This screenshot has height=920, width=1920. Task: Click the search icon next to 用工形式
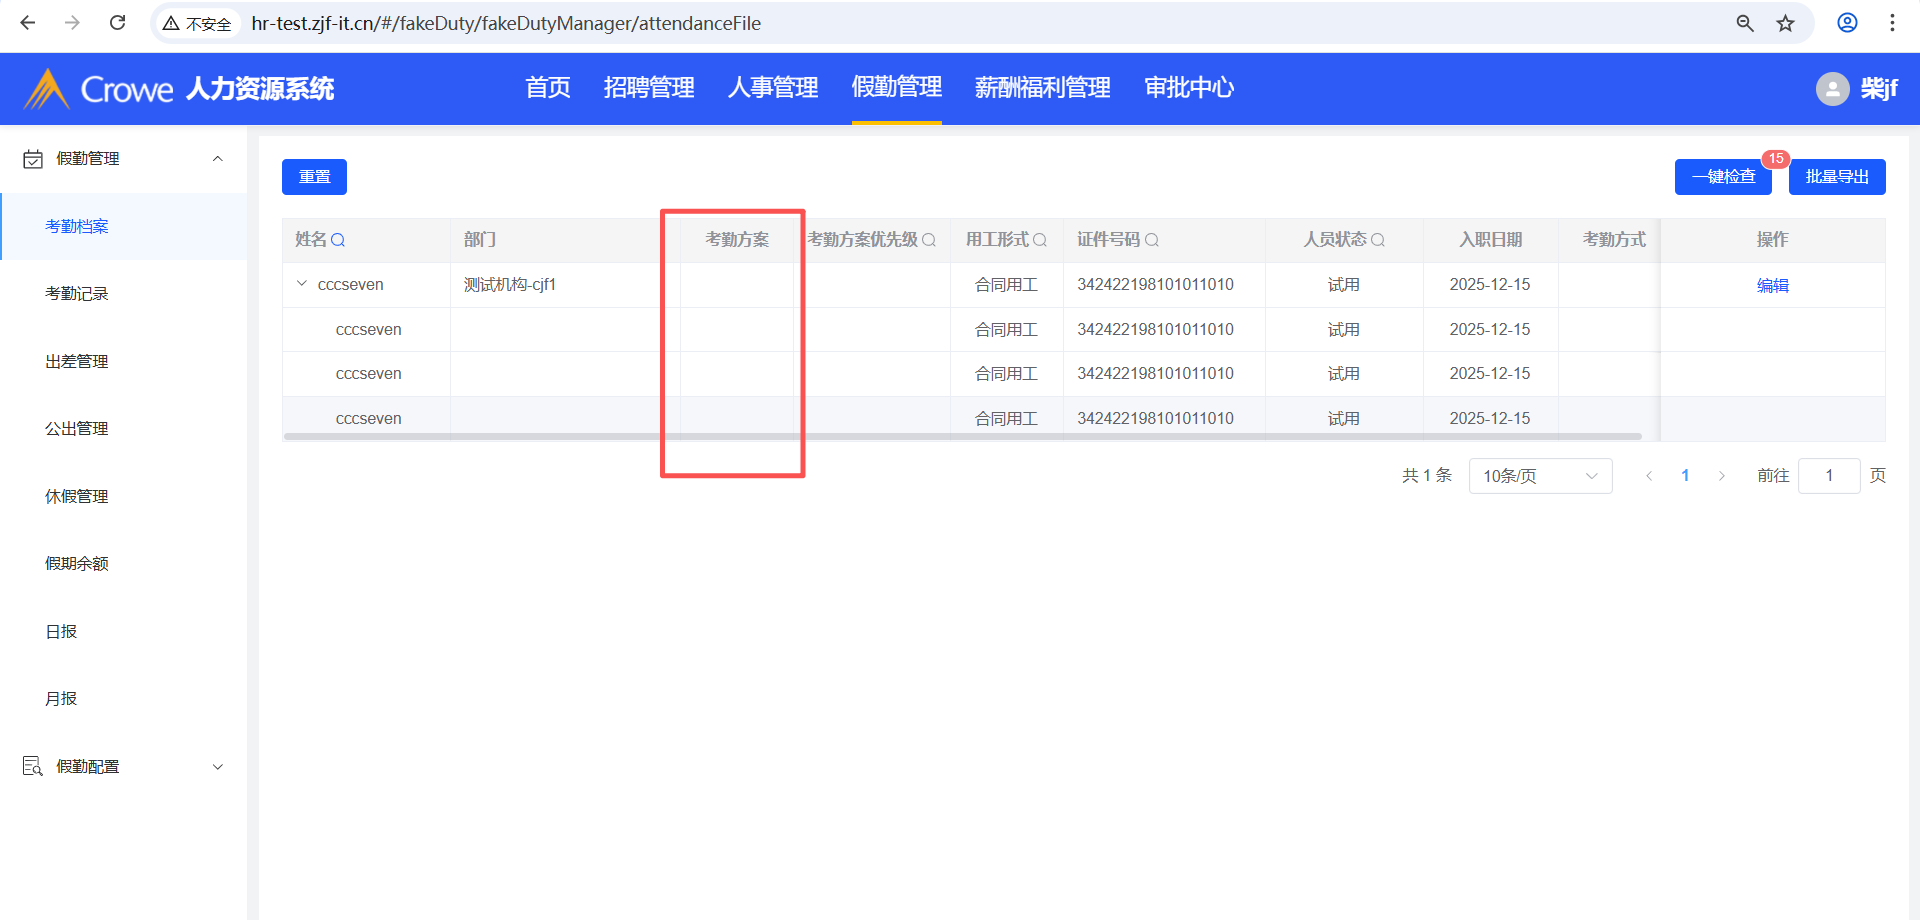click(1040, 240)
